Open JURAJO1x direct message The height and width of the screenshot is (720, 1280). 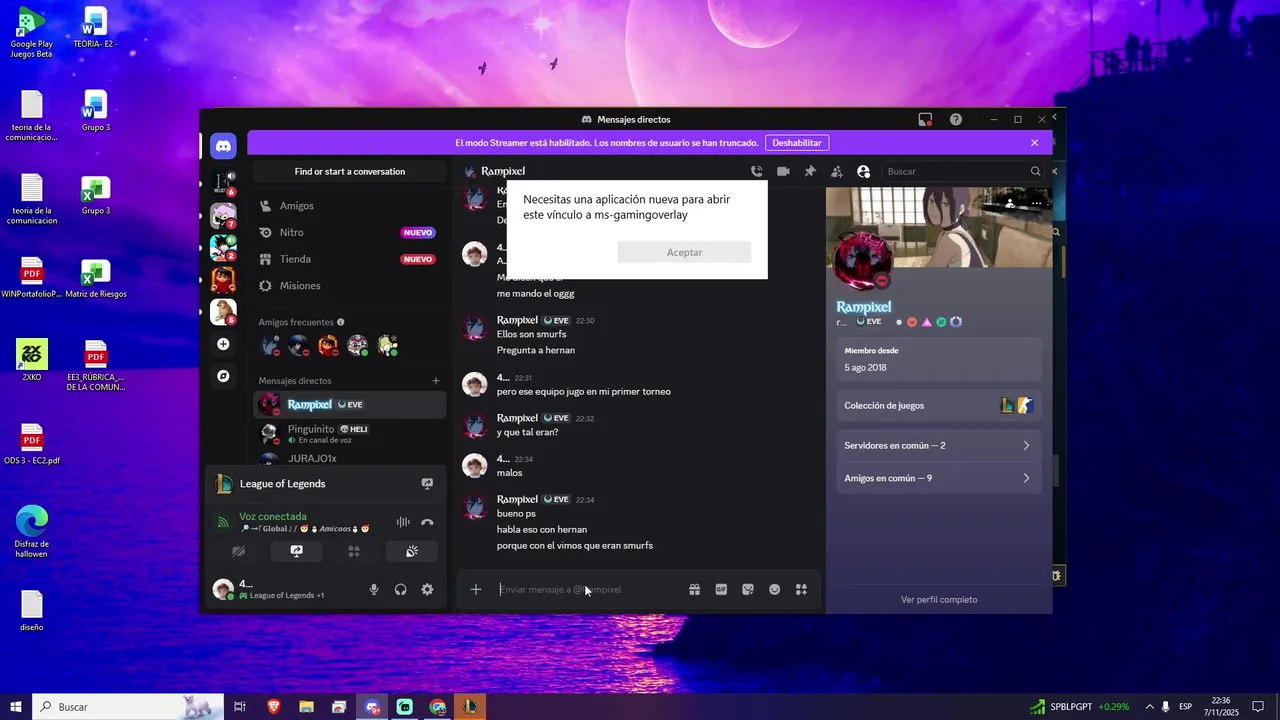pos(350,459)
